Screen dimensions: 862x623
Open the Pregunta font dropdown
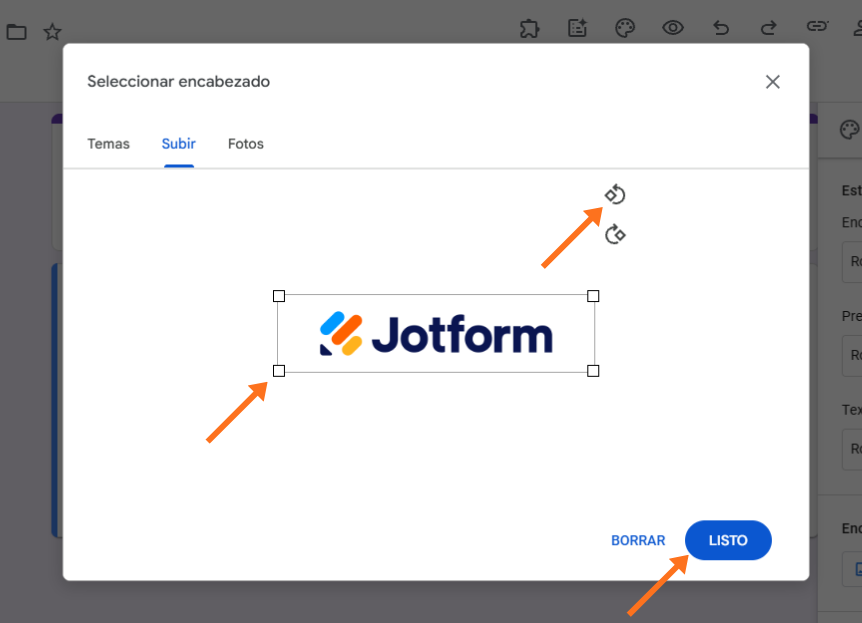pos(854,355)
